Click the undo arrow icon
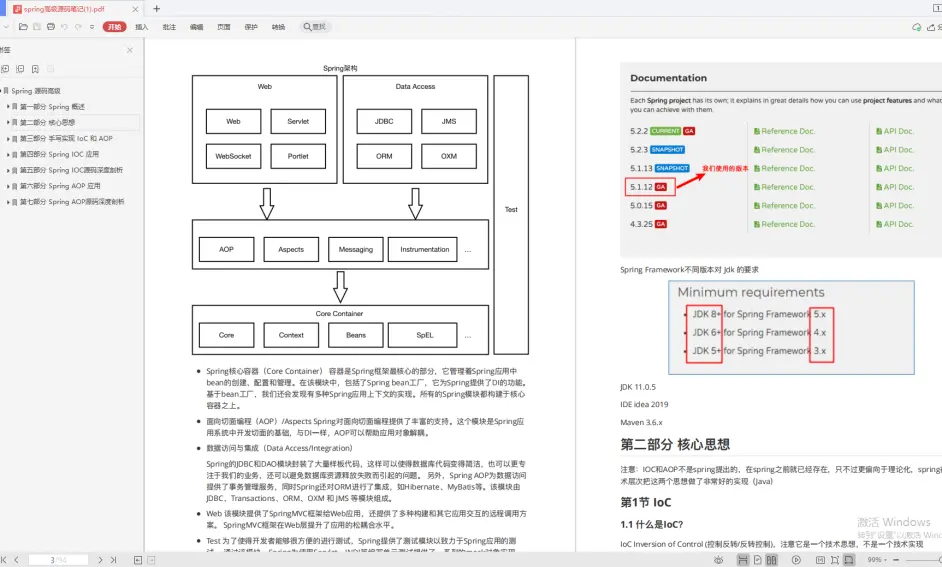This screenshot has height=567, width=942. point(64,26)
